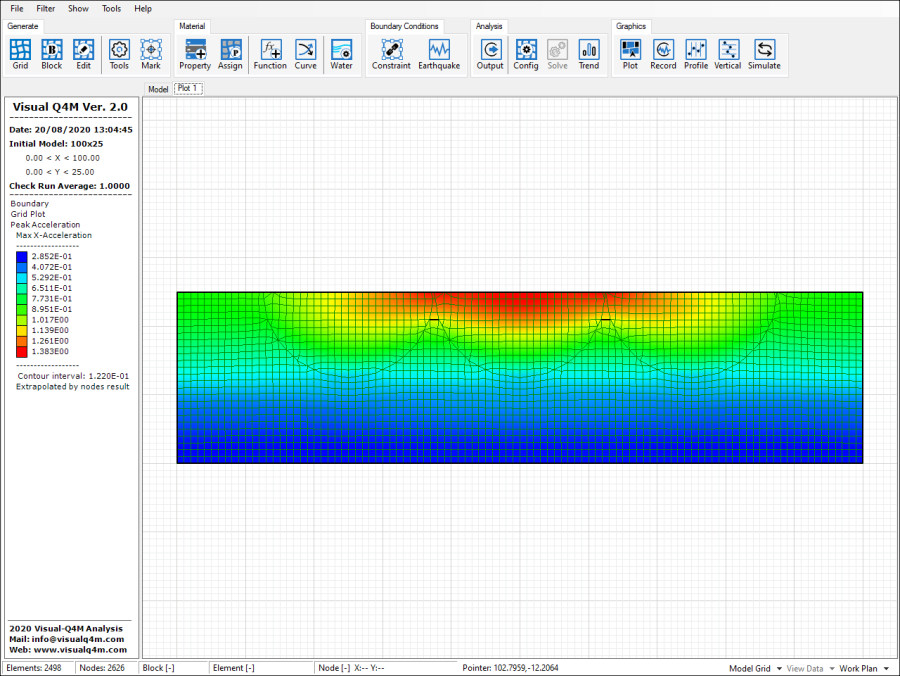
Task: Click the 'Web: www.visualq4m.com' text
Action: pyautogui.click(x=68, y=650)
